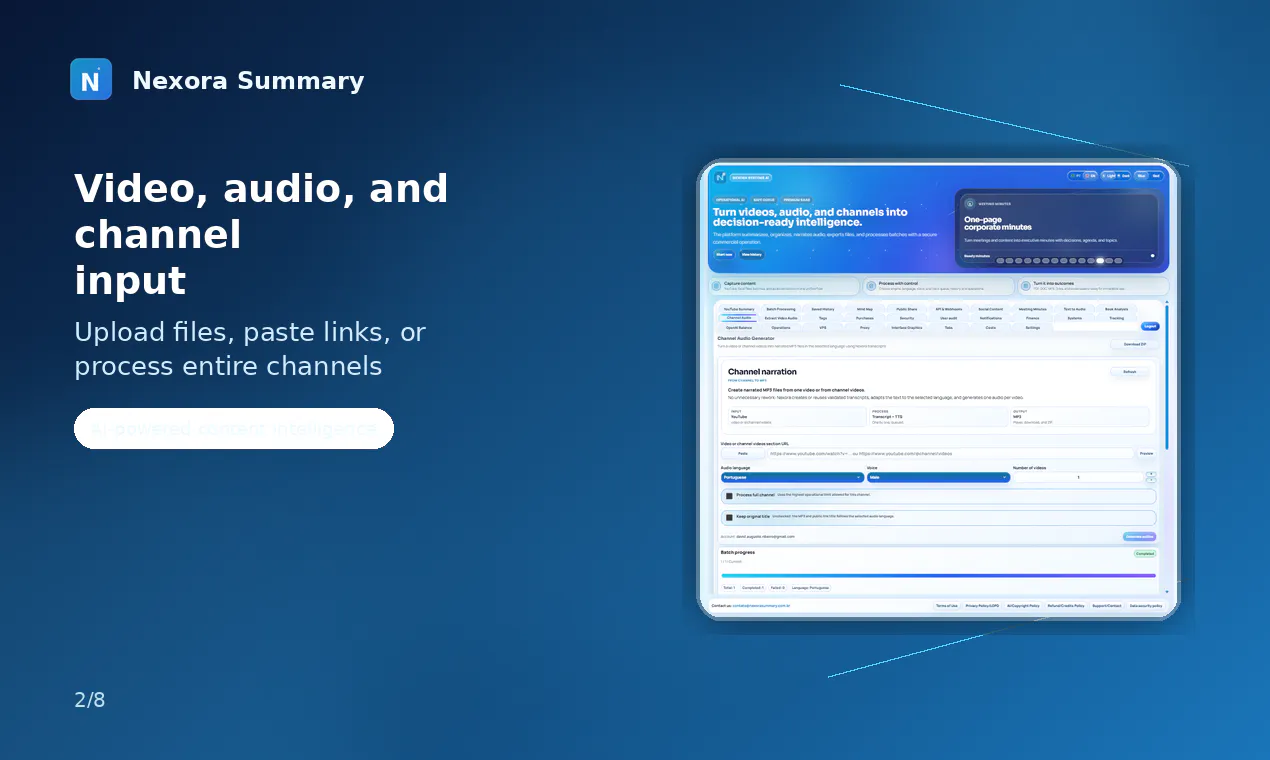Open the Voice Male dropdown
Image resolution: width=1270 pixels, height=760 pixels.
pos(938,477)
